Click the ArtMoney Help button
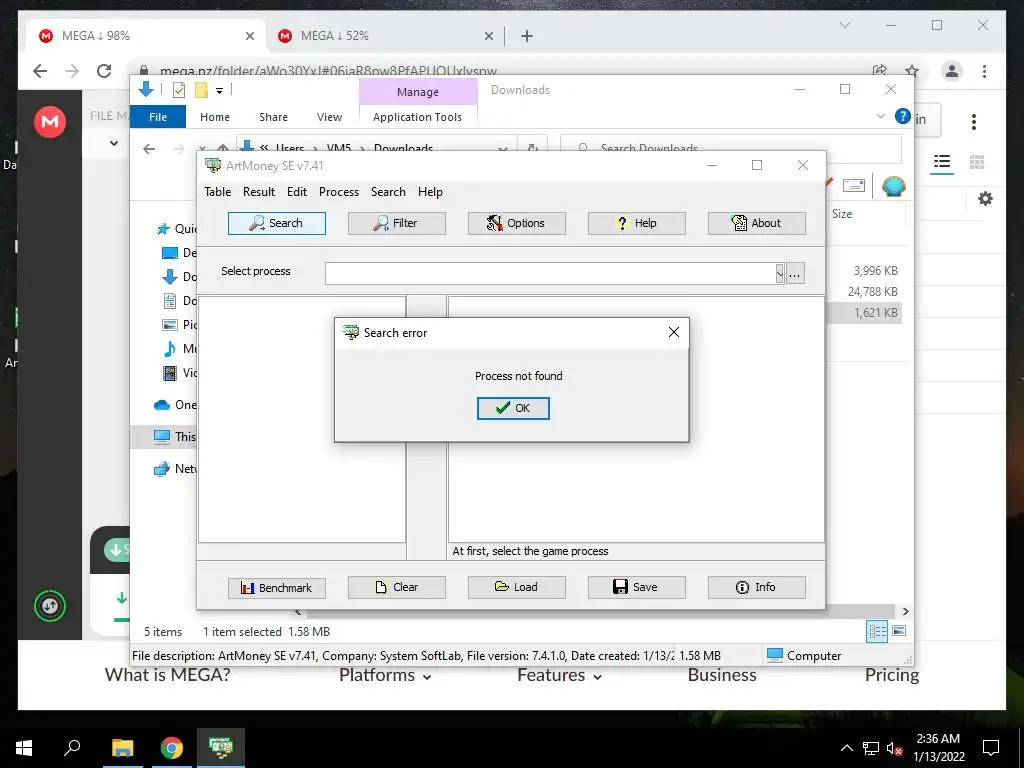 637,223
